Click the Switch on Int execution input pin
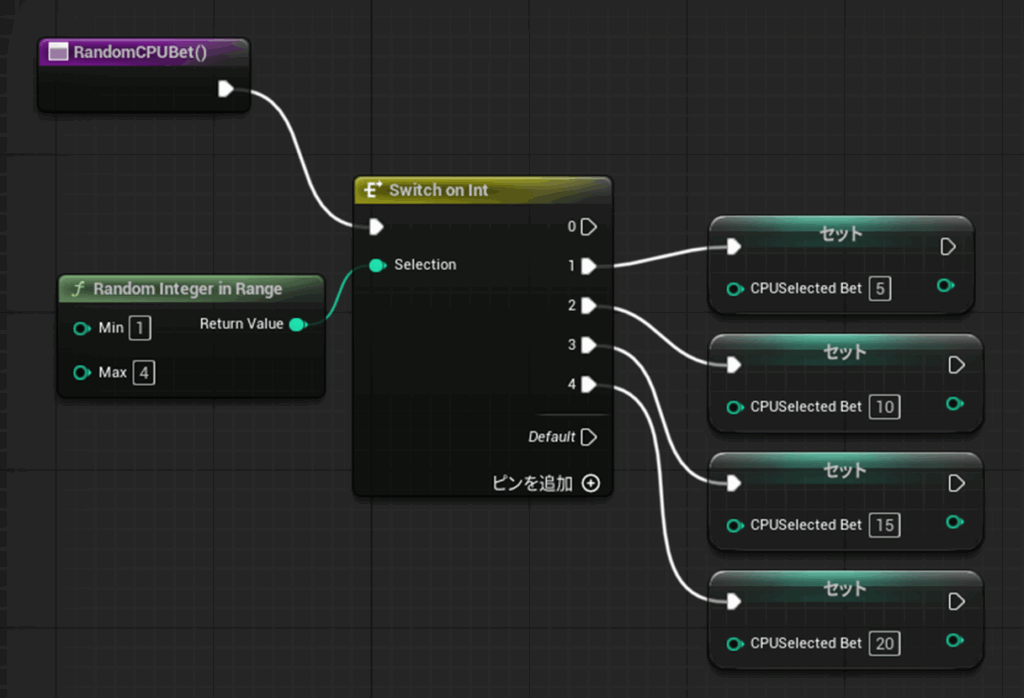The height and width of the screenshot is (698, 1024). (x=375, y=227)
